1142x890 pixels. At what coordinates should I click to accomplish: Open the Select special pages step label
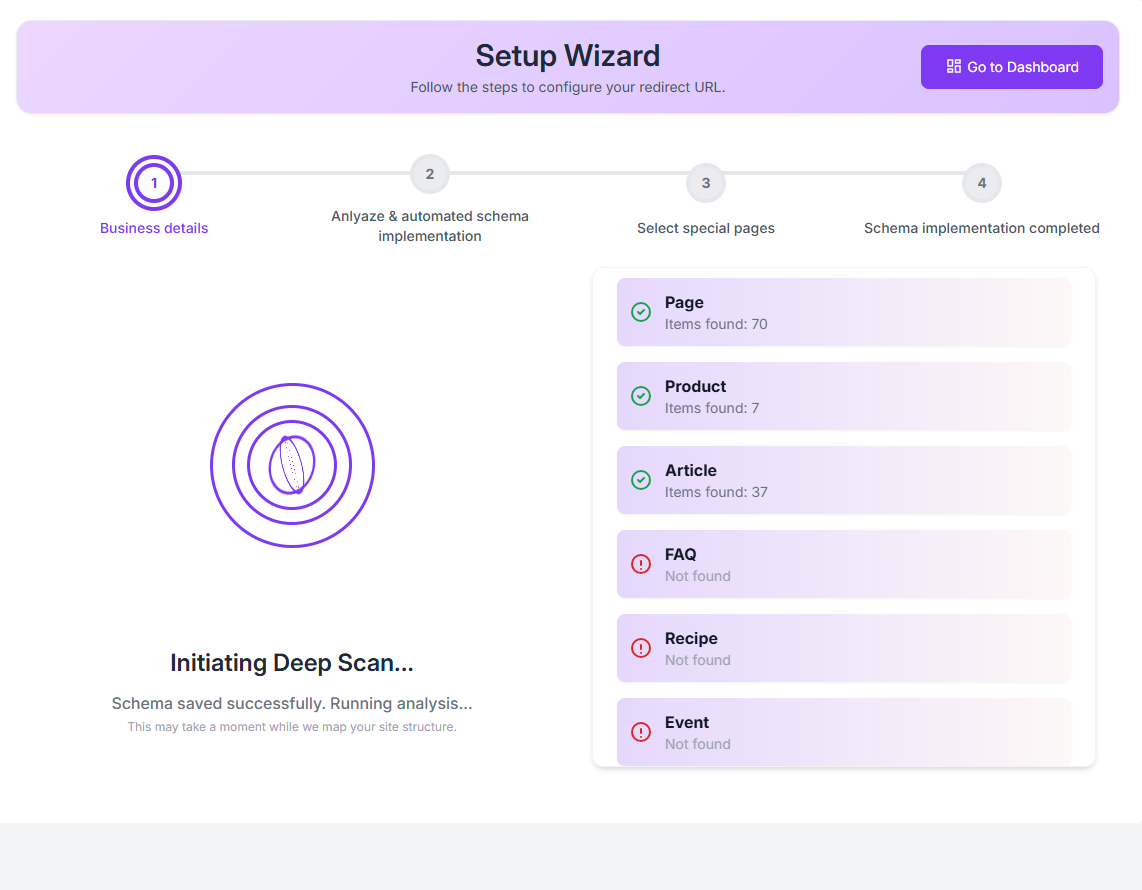point(706,228)
